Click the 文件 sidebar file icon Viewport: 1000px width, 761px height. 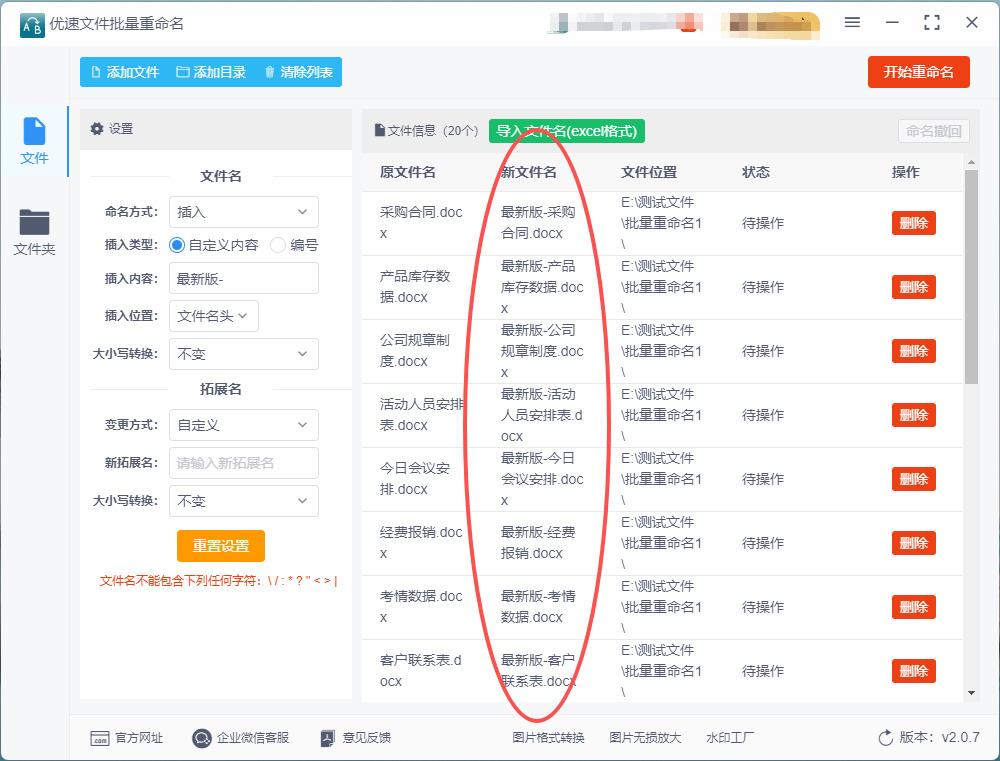coord(34,132)
